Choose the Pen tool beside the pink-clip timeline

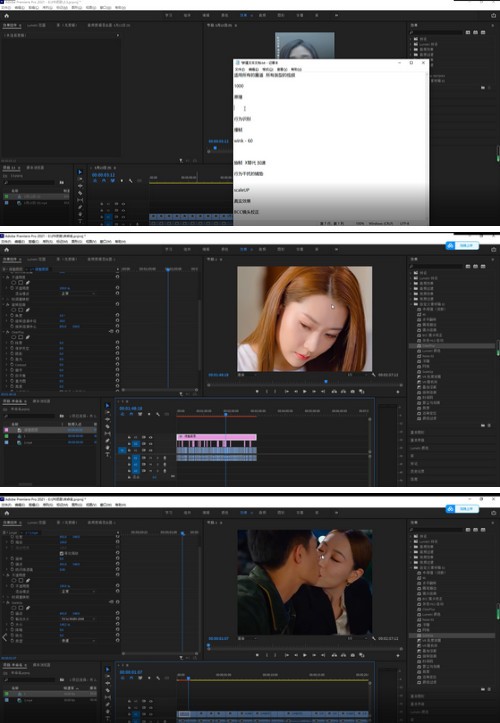pyautogui.click(x=107, y=441)
